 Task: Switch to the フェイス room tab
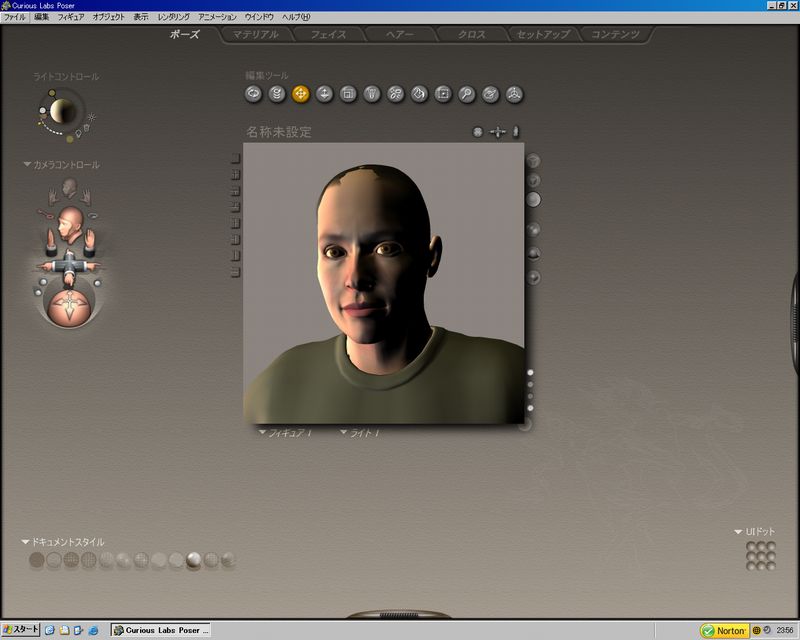click(328, 35)
